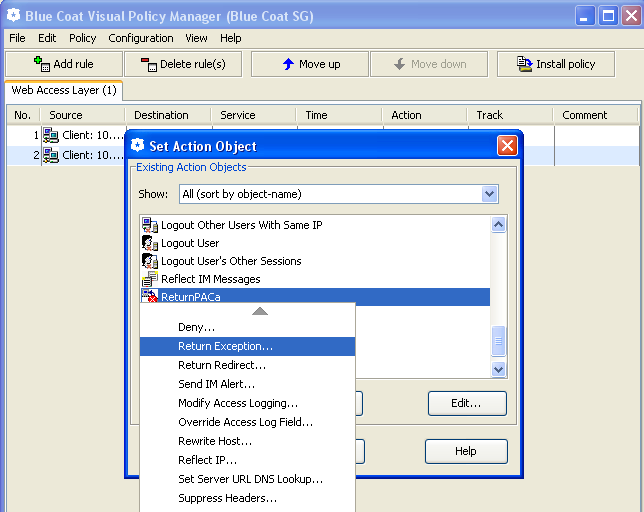Minimize the Visual Policy Manager window
Screen dimensions: 644x512
point(584,16)
